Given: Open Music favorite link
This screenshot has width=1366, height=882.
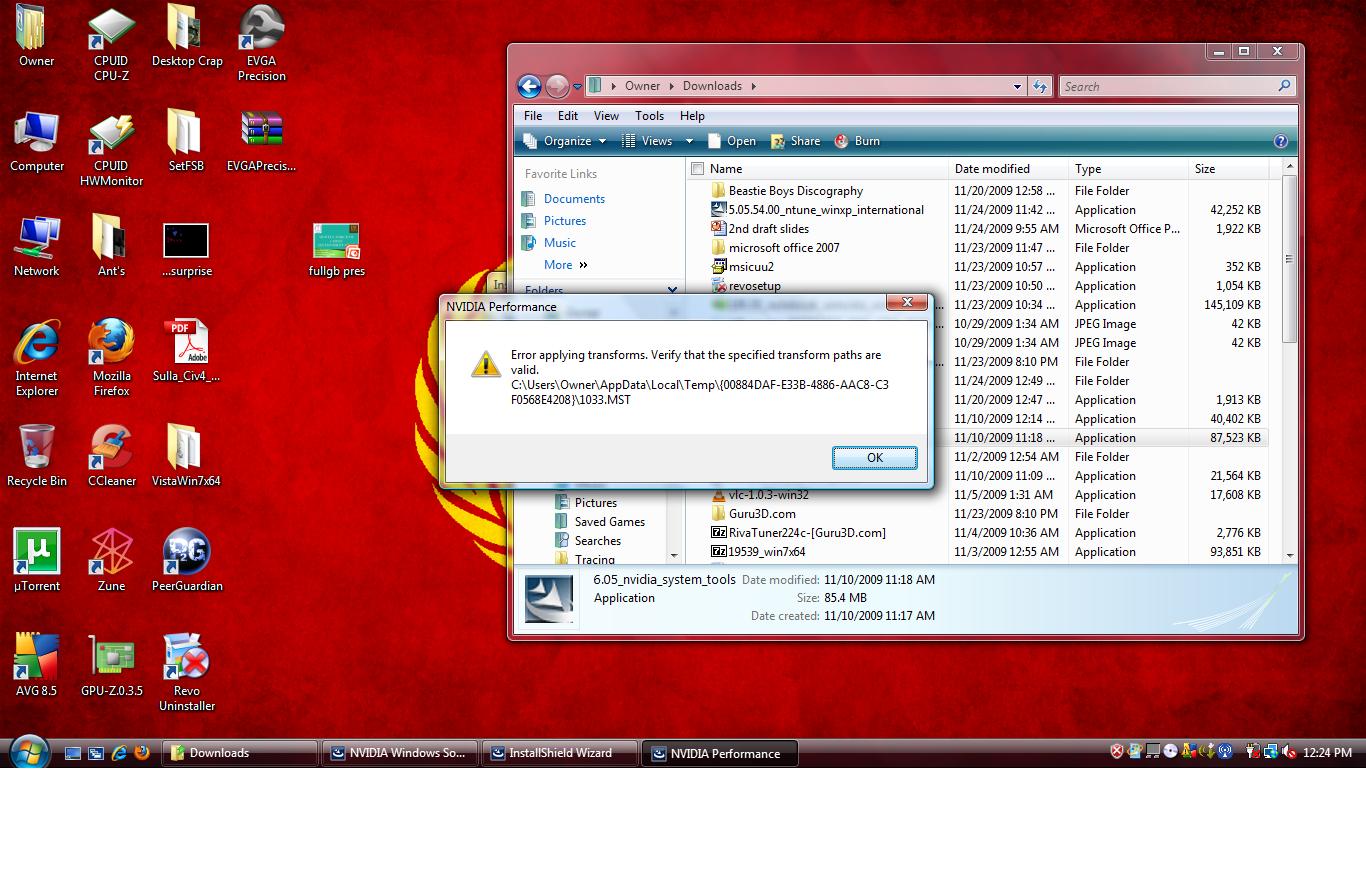Looking at the screenshot, I should [x=560, y=243].
